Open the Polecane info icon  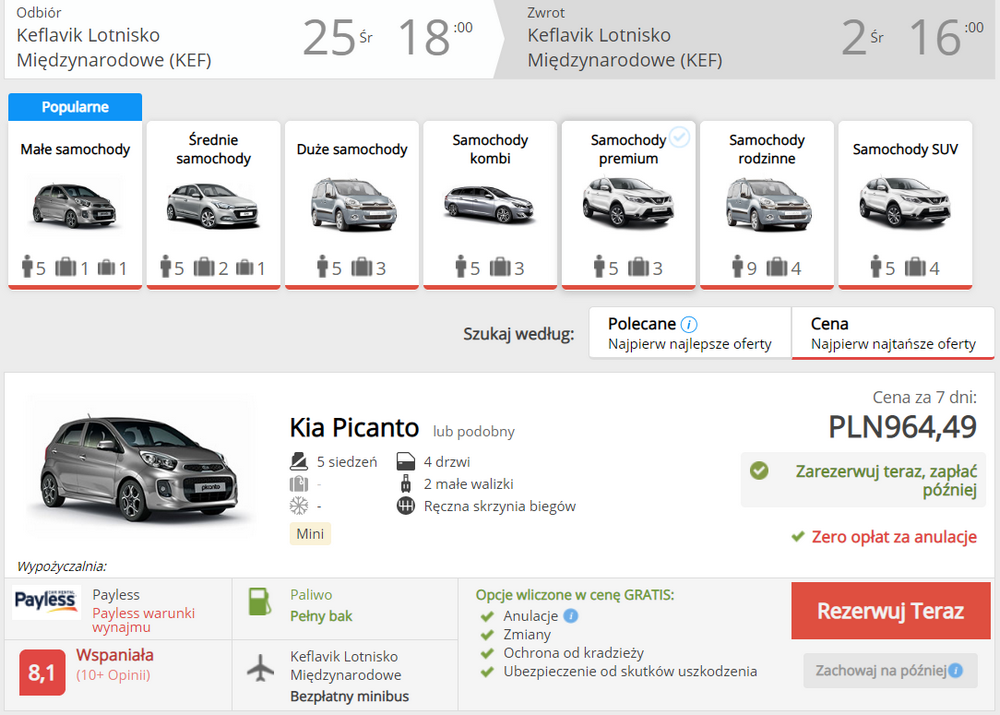click(689, 325)
